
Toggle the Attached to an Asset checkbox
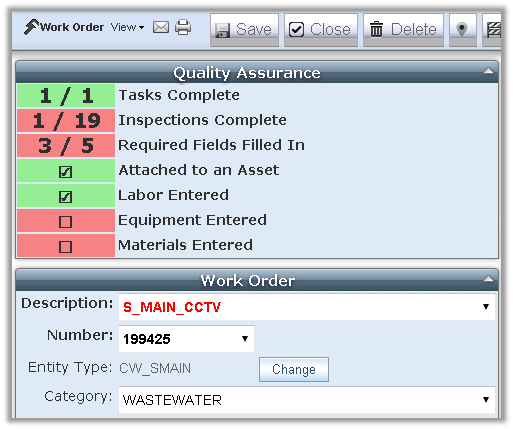coord(65,172)
